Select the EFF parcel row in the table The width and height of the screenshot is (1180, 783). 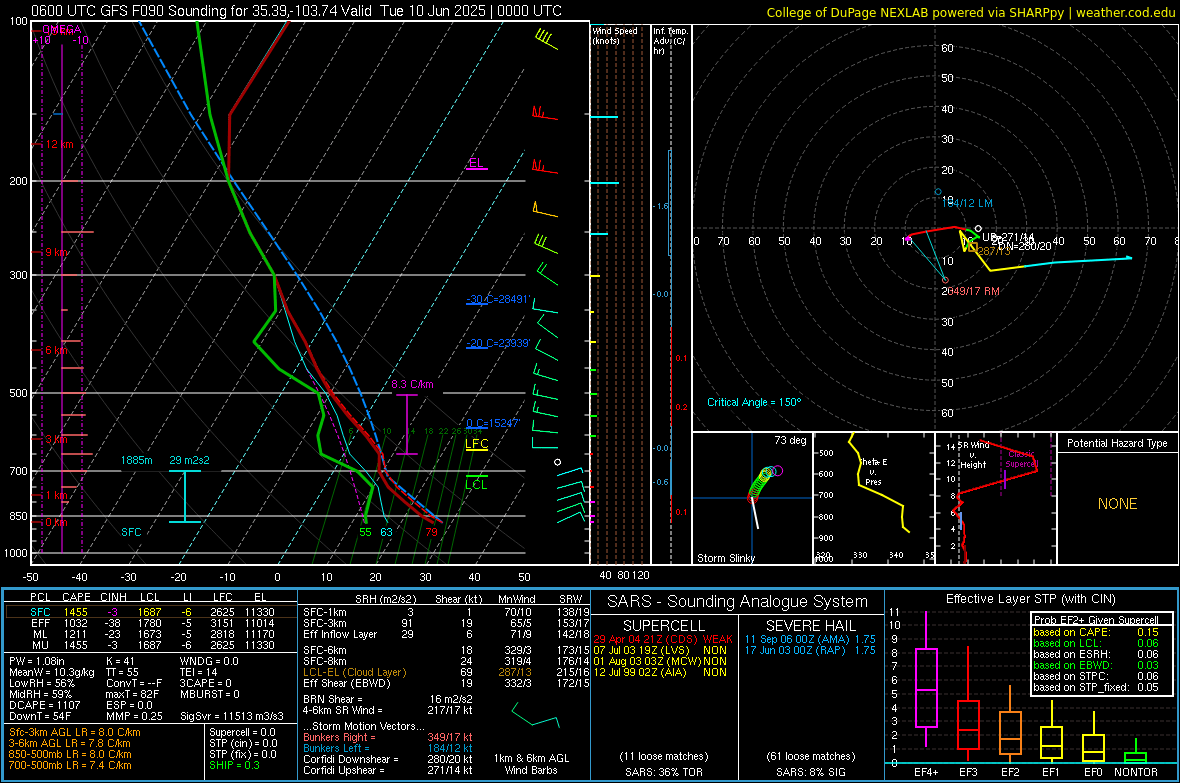click(x=151, y=623)
